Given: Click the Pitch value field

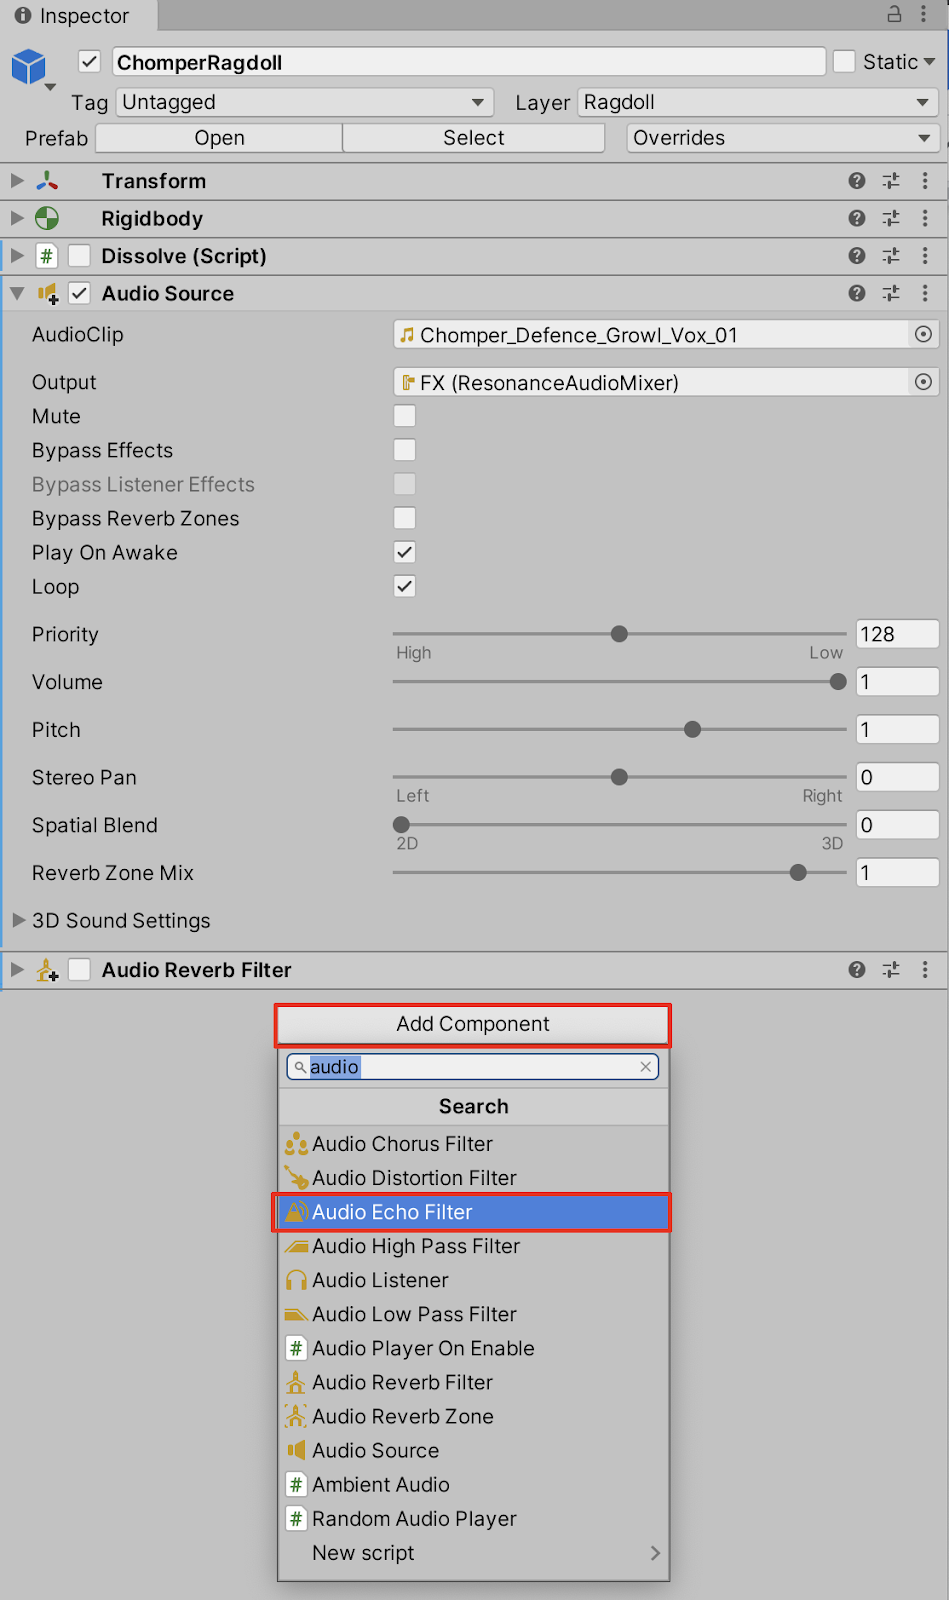Looking at the screenshot, I should click(897, 730).
